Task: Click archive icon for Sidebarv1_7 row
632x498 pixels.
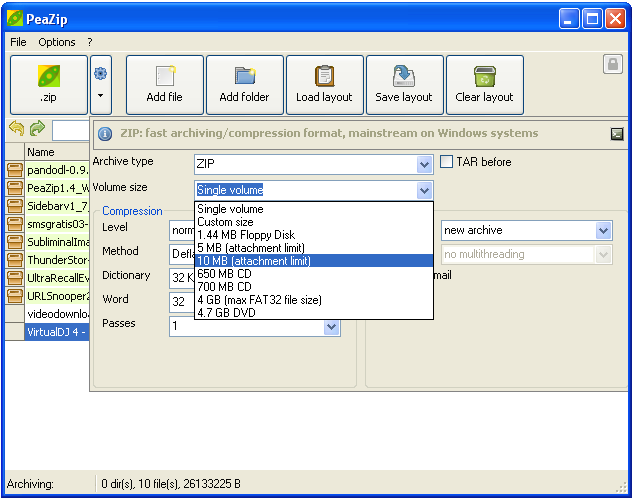Action: [15, 206]
